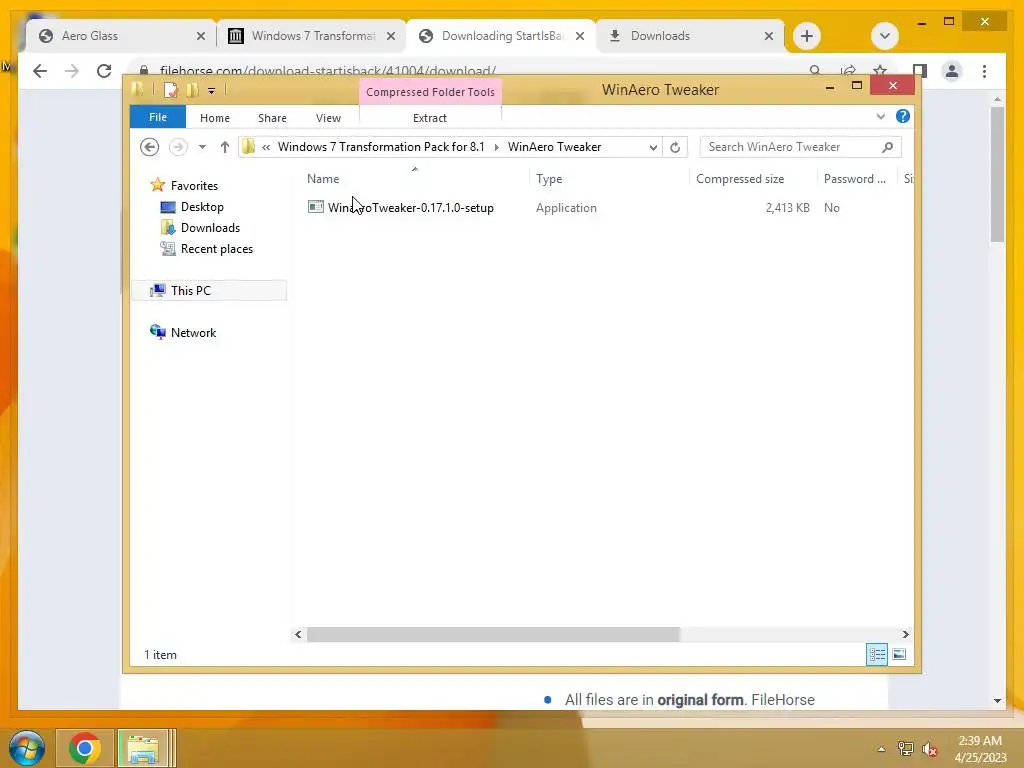Switch to Windows 7 Transformation browser tab
The height and width of the screenshot is (768, 1024).
click(313, 36)
